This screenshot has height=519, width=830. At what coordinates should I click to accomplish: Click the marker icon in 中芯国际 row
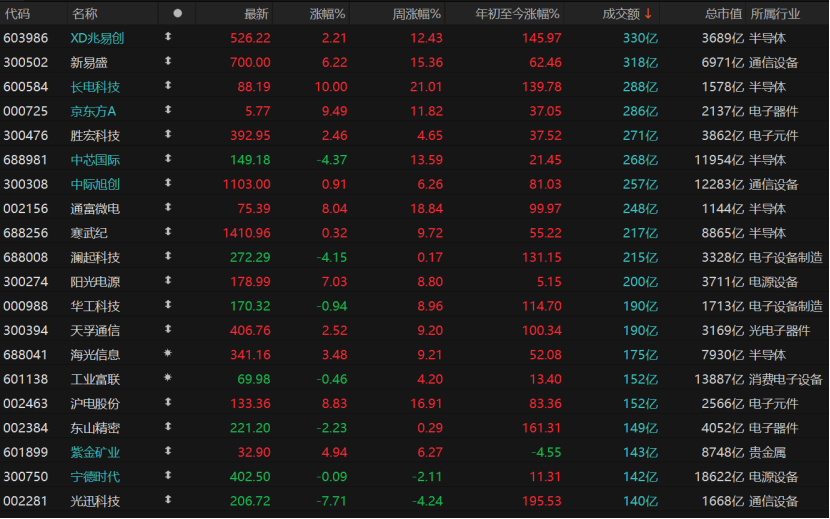tap(168, 158)
